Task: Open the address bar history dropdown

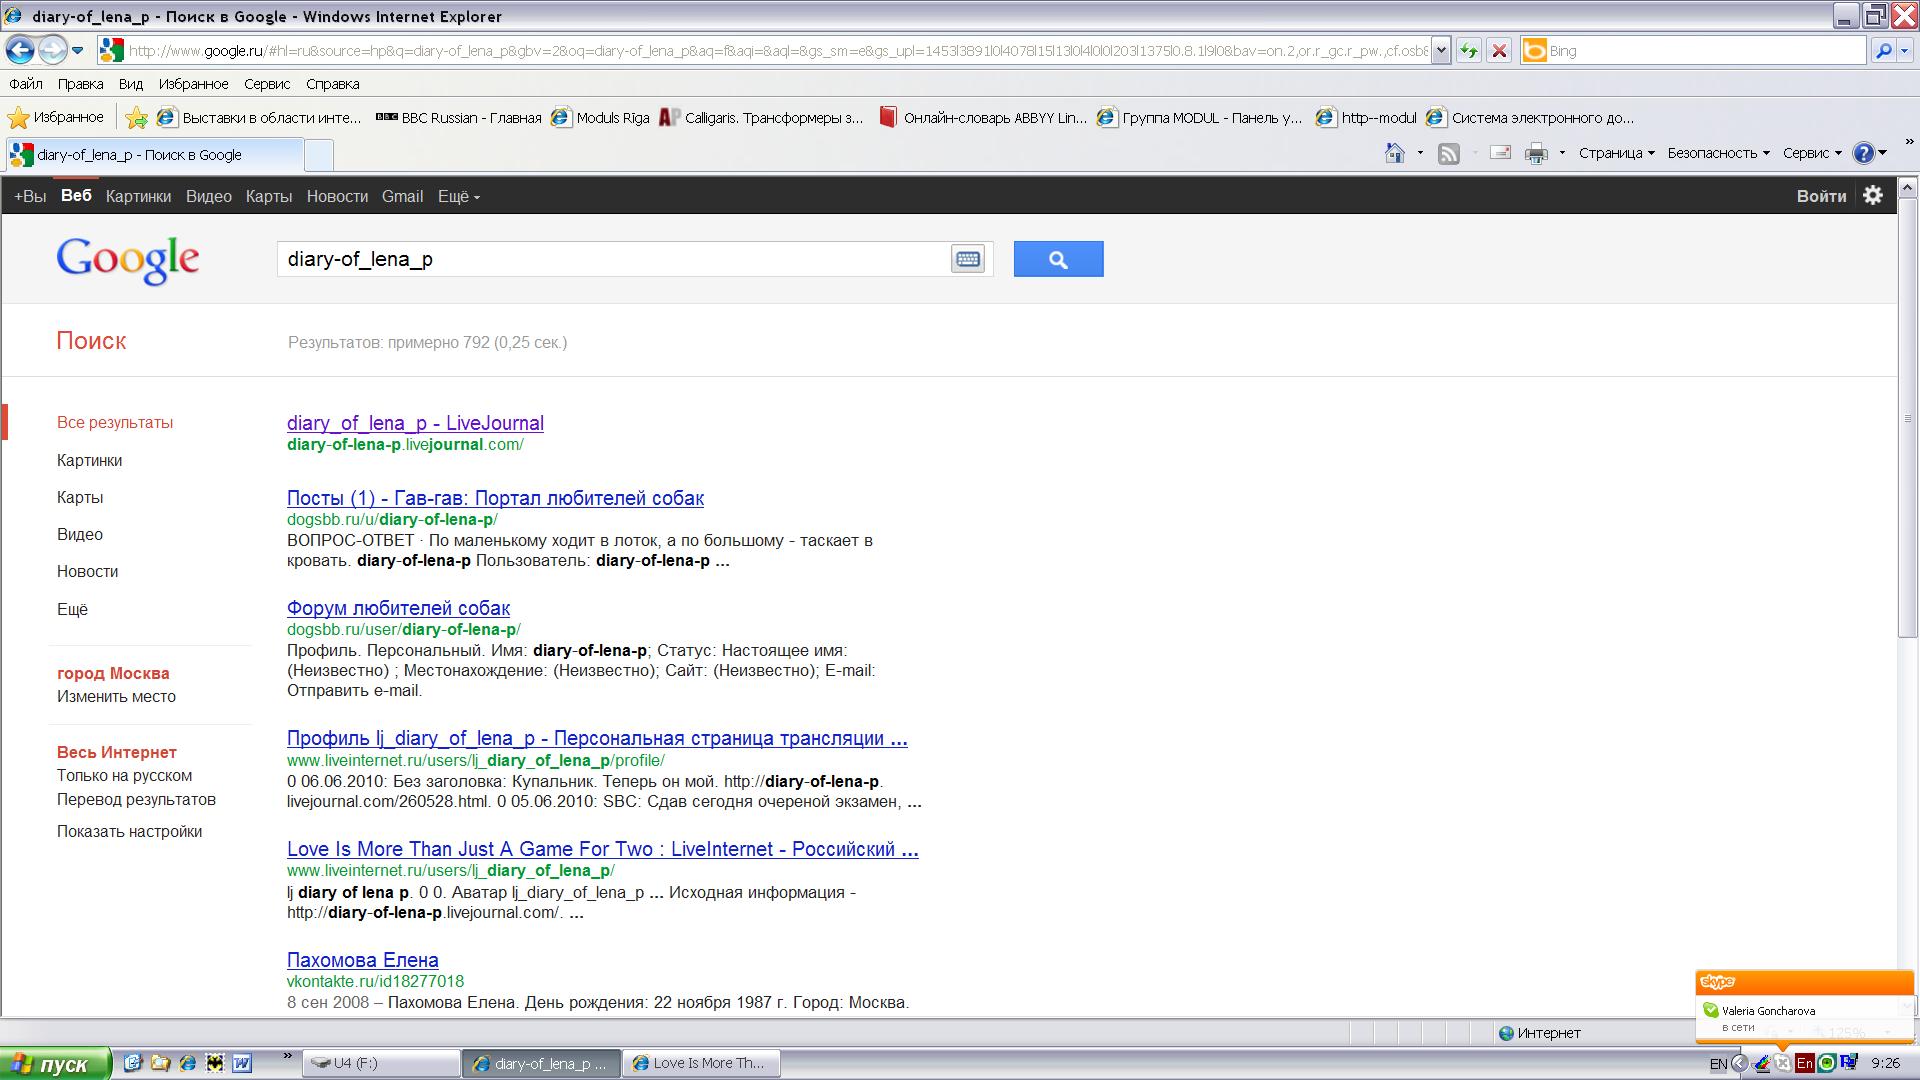Action: (1440, 51)
